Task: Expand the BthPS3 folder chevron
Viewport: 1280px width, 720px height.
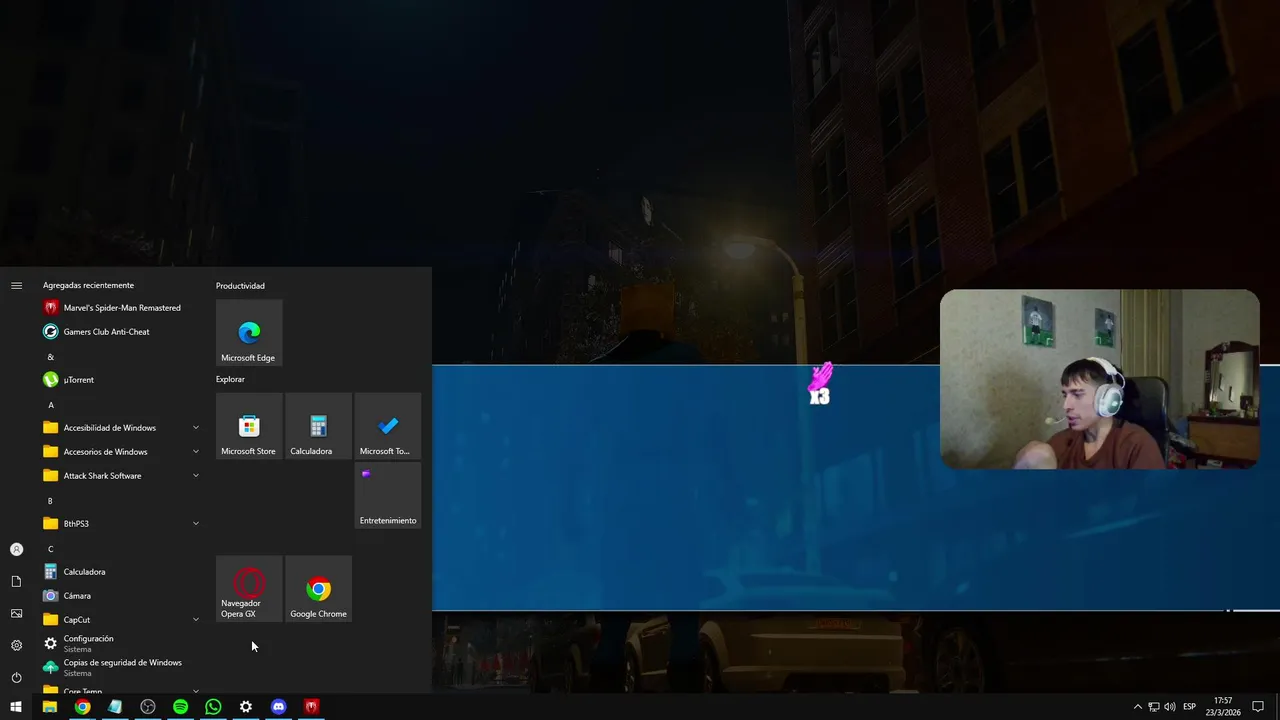Action: (196, 524)
